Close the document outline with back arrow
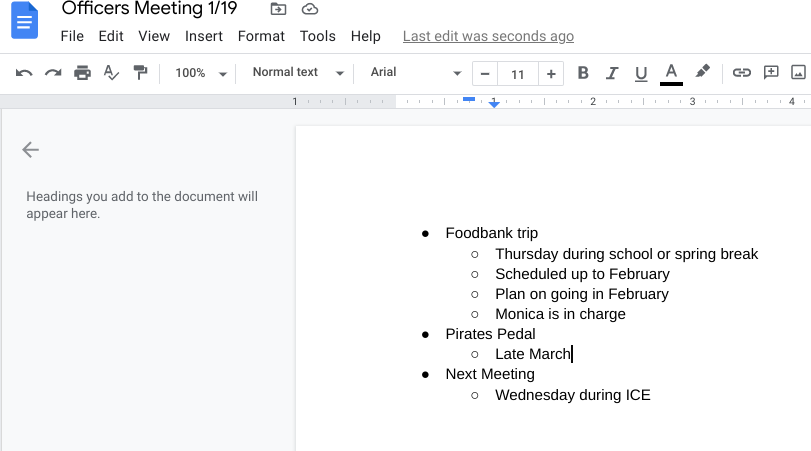 (x=30, y=150)
